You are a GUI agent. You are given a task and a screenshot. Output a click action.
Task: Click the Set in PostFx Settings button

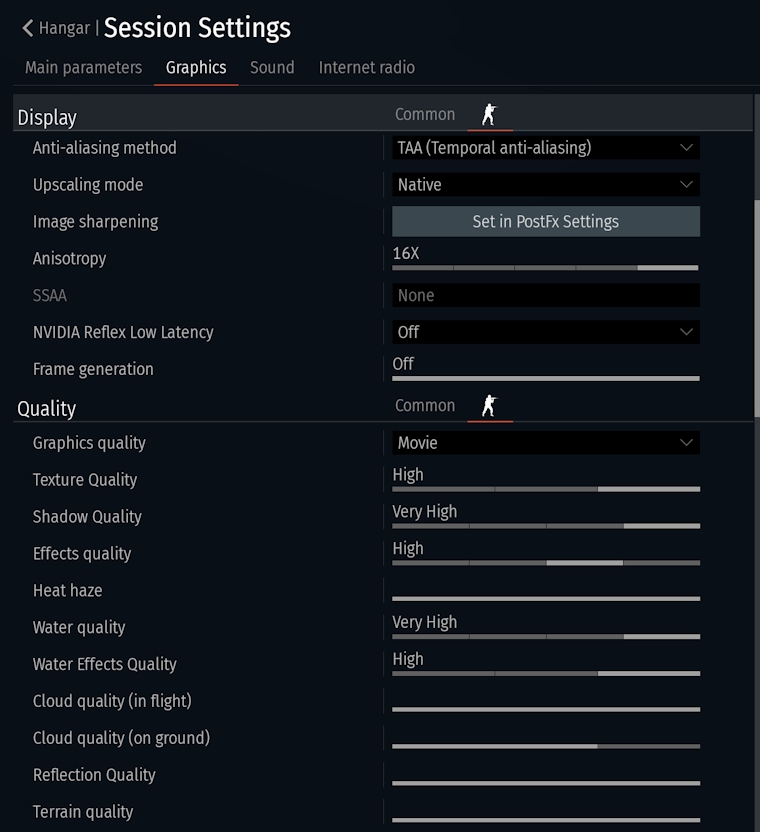[x=546, y=221]
